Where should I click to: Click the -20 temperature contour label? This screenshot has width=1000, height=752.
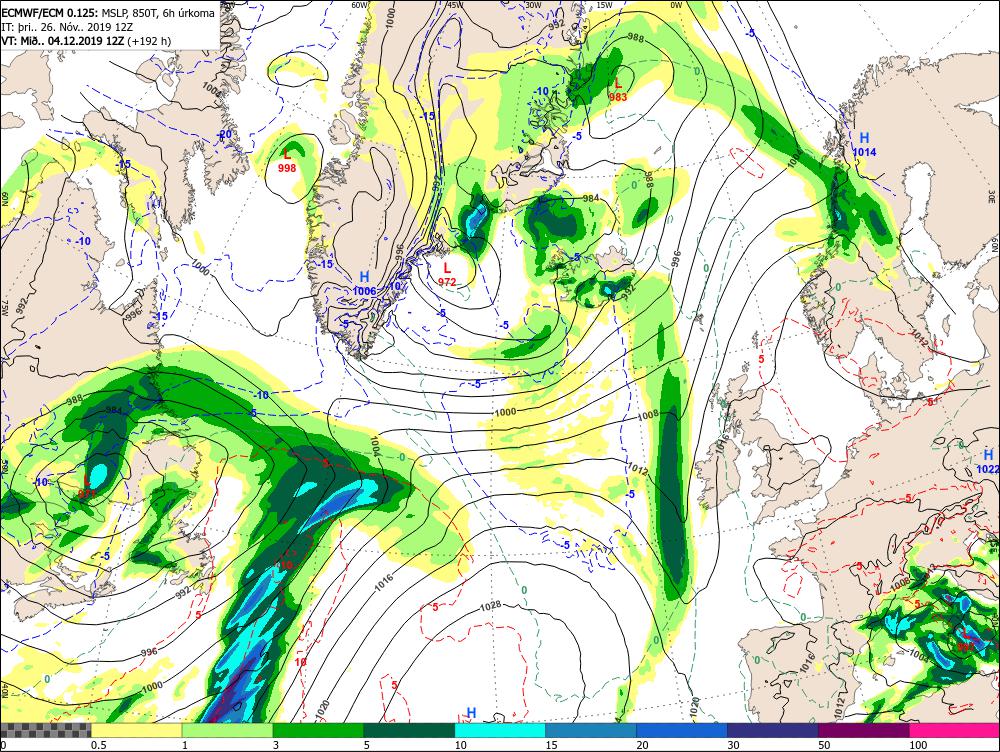pos(224,134)
